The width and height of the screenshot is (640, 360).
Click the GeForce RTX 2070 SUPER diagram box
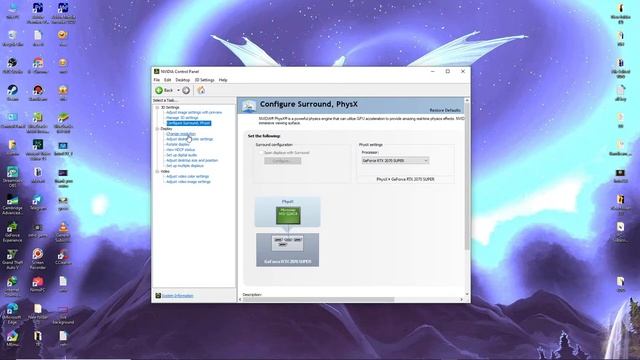point(287,250)
